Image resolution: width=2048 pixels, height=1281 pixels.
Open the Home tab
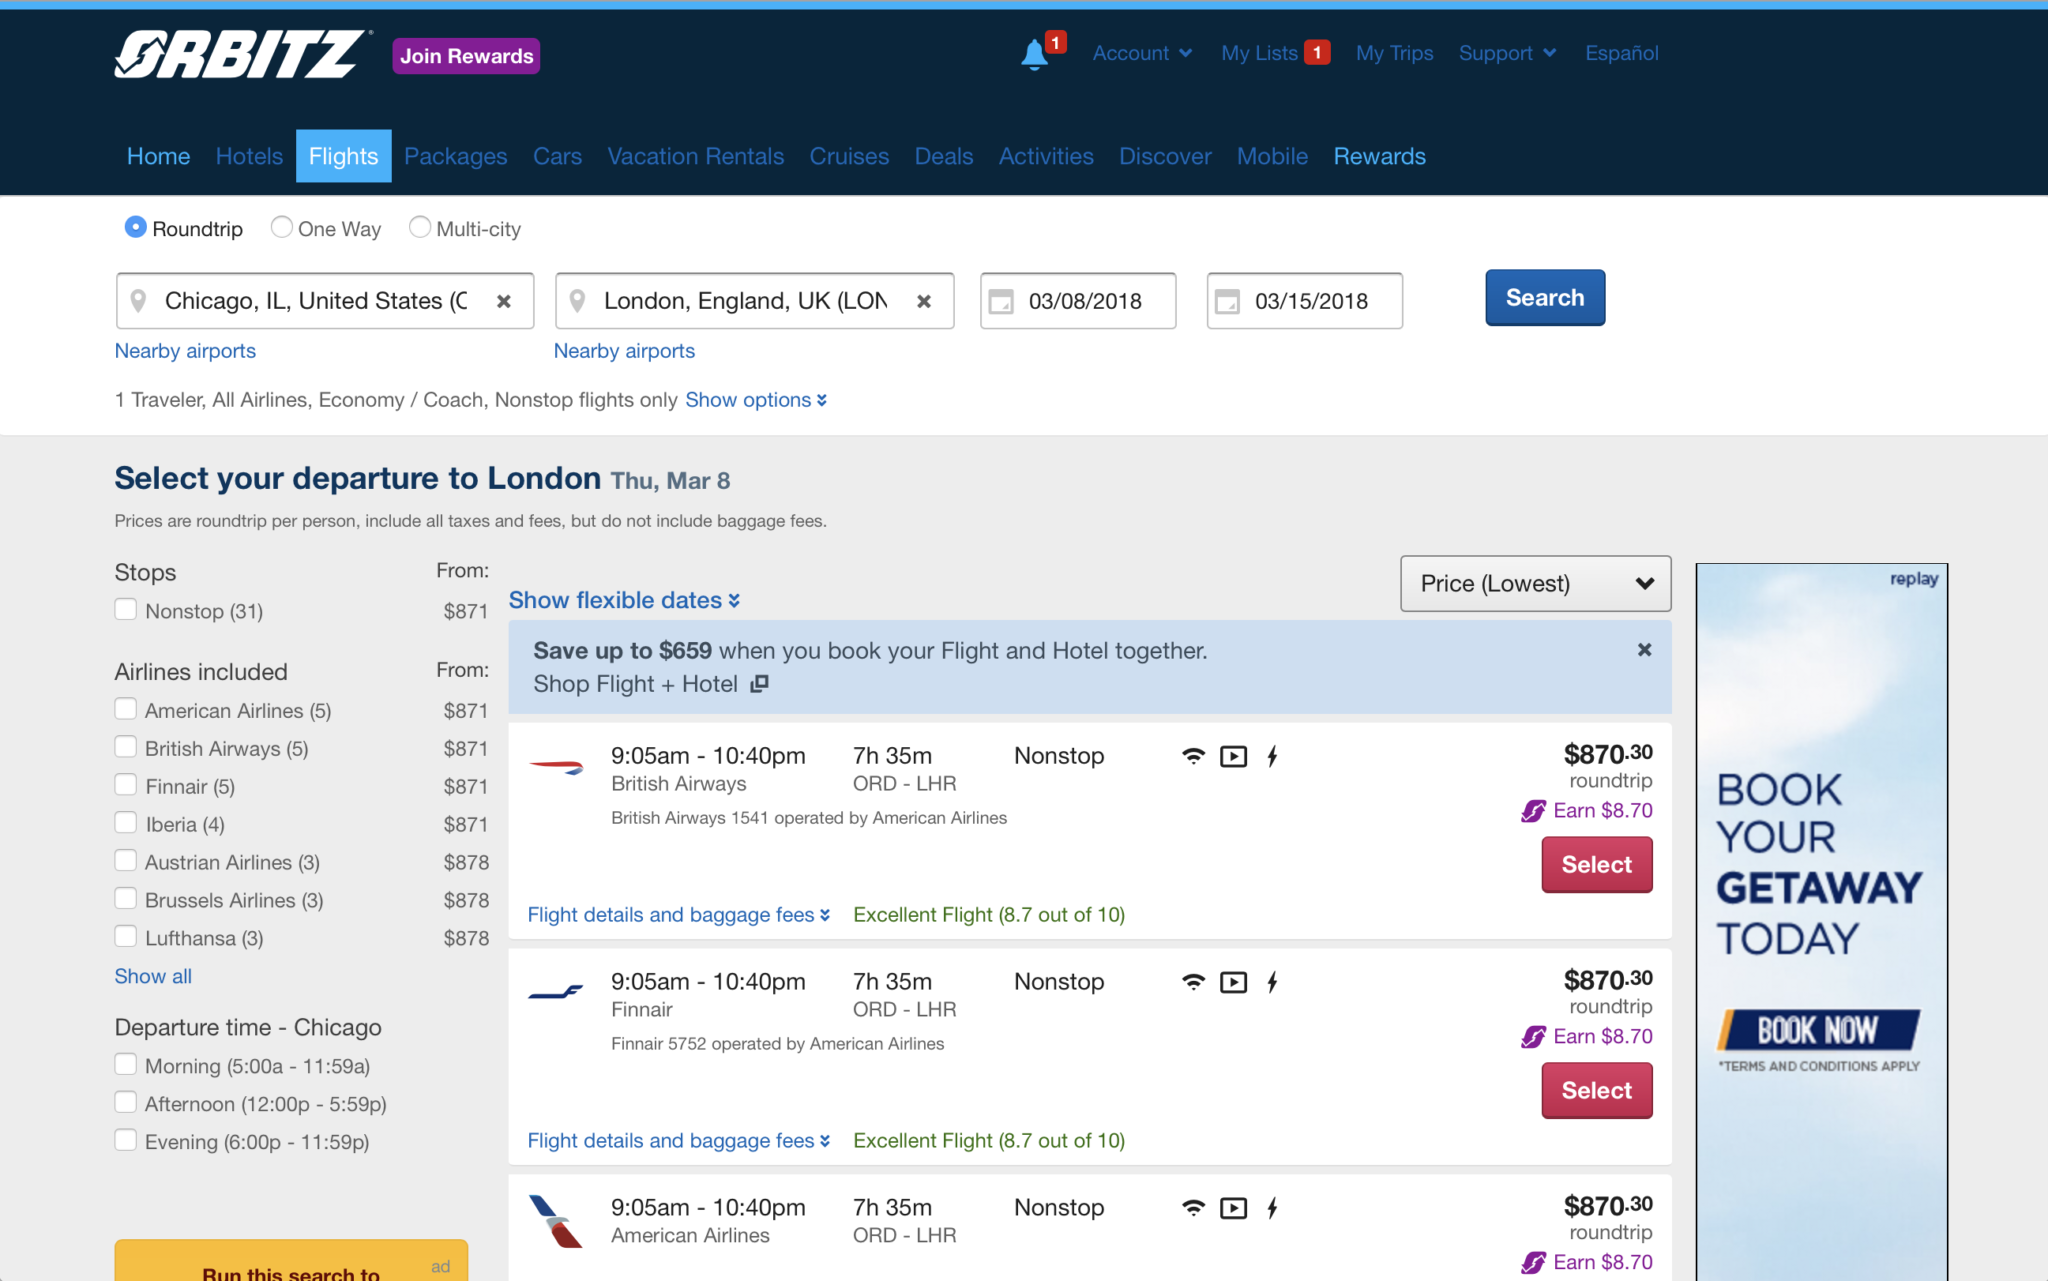tap(158, 156)
